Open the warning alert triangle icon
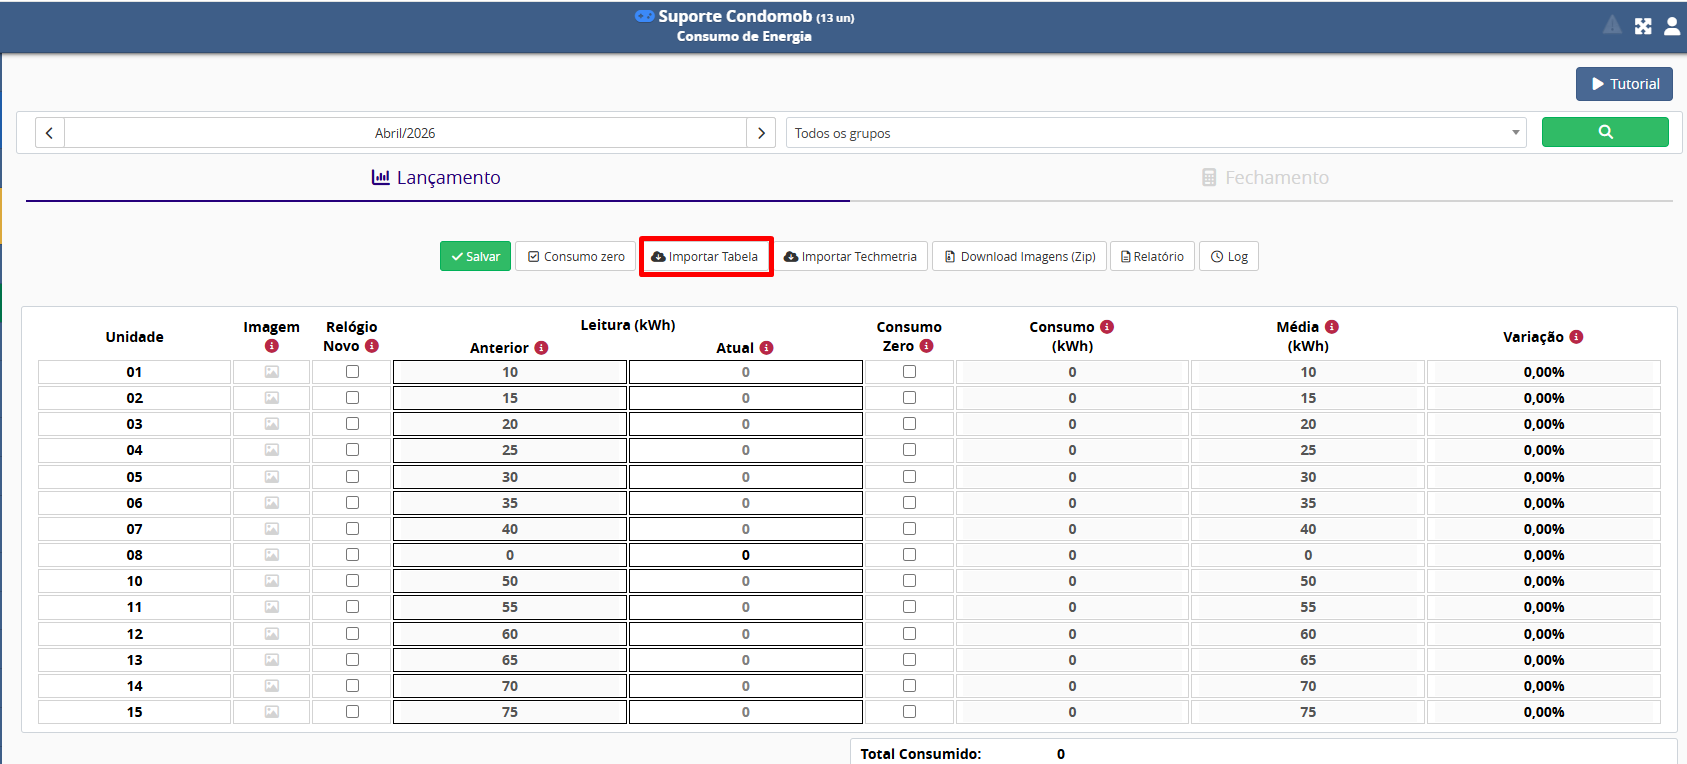The height and width of the screenshot is (764, 1687). click(x=1612, y=25)
